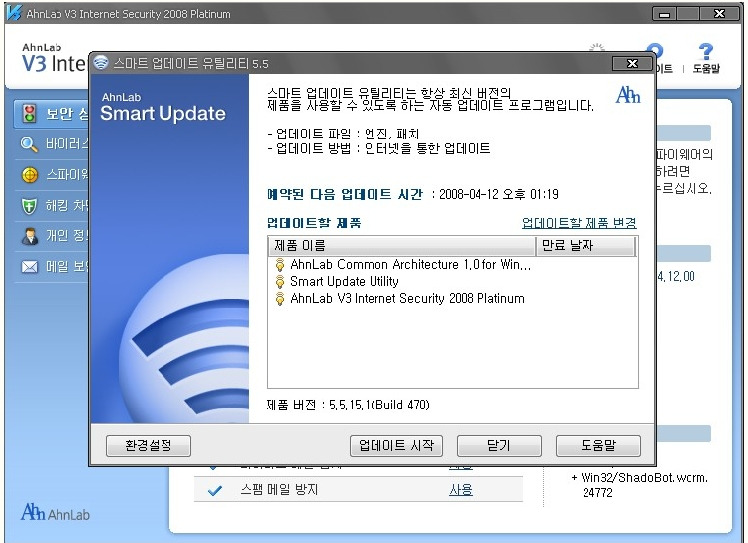748x543 pixels.
Task: Click the 만료 날짜 column header
Action: [x=586, y=246]
